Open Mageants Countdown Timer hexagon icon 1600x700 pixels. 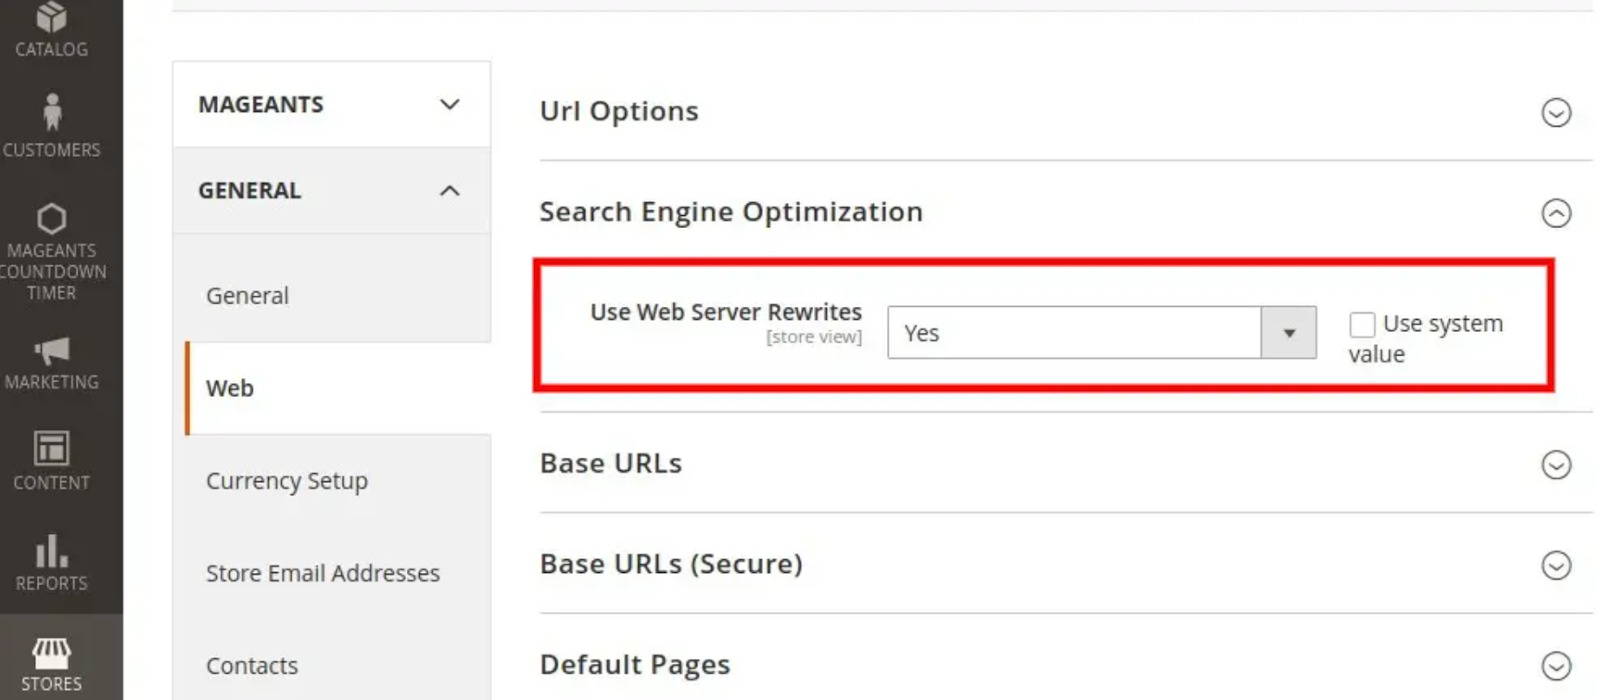click(52, 218)
